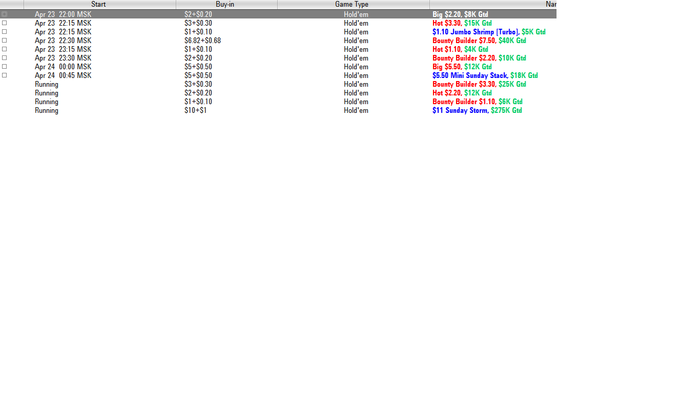Tick the checkbox for Big $2.20 row
This screenshot has height=394, width=700.
pos(4,14)
